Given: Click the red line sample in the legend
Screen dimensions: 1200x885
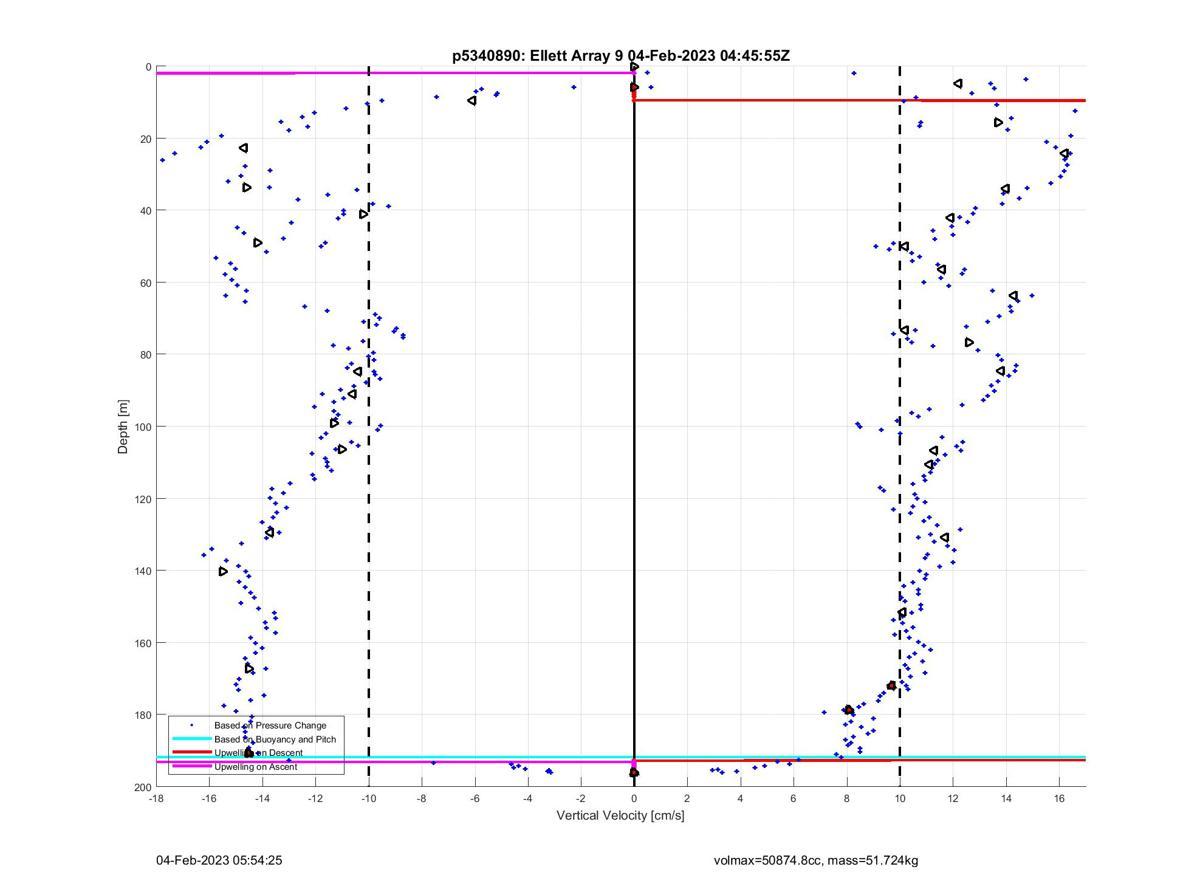Looking at the screenshot, I should (191, 752).
